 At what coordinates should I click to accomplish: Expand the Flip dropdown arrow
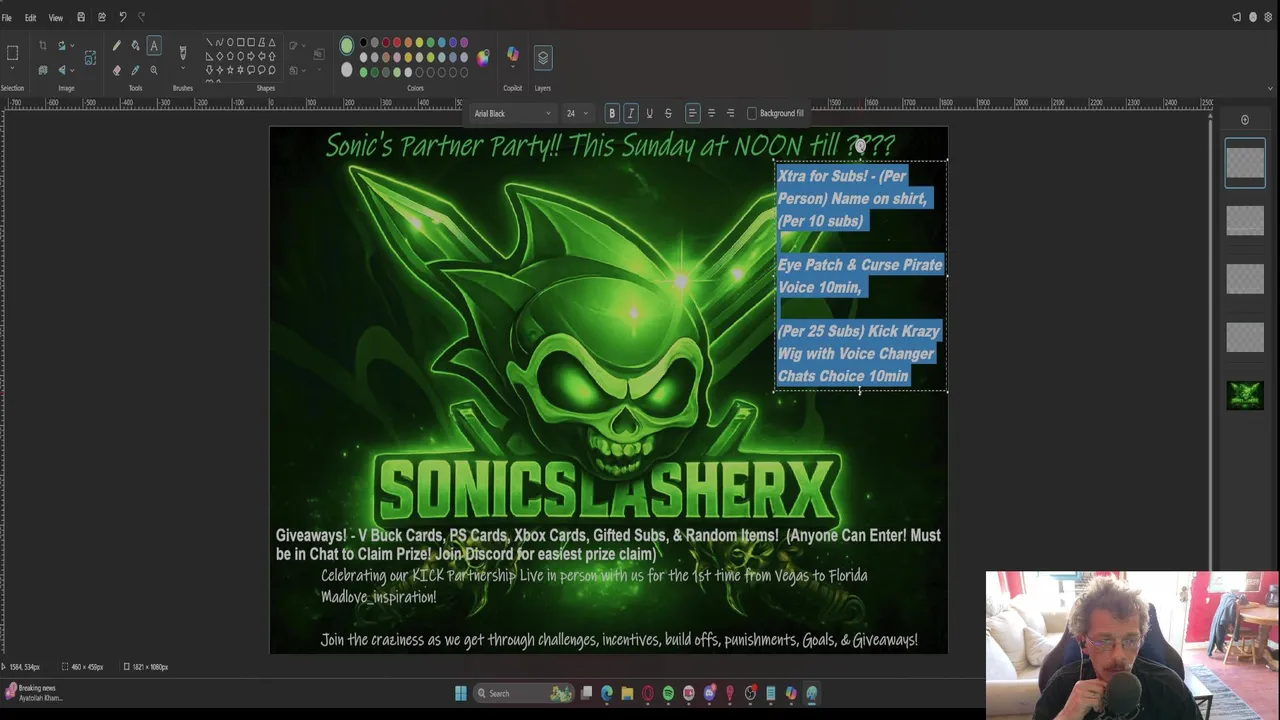pos(72,70)
